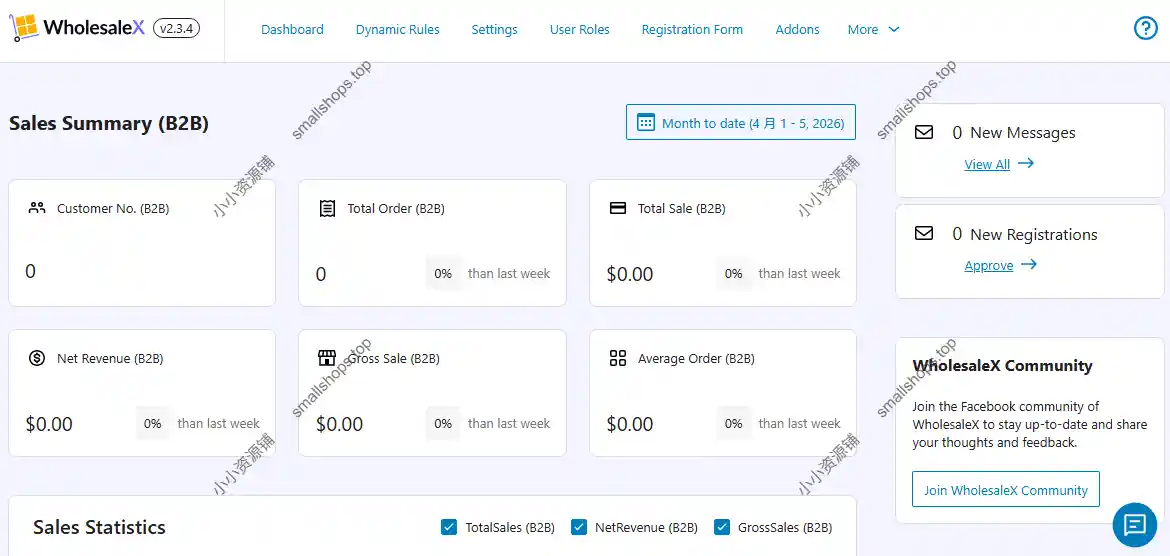The height and width of the screenshot is (556, 1170).
Task: Click the WholesaleX Community heading
Action: click(x=1002, y=365)
